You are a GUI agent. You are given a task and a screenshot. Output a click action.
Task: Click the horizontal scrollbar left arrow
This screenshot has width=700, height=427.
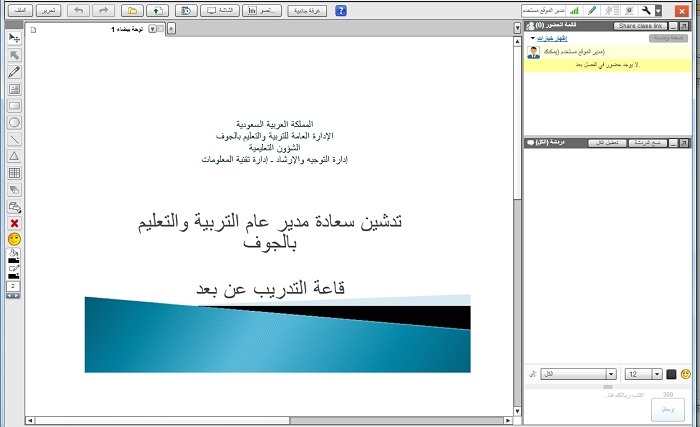point(30,420)
